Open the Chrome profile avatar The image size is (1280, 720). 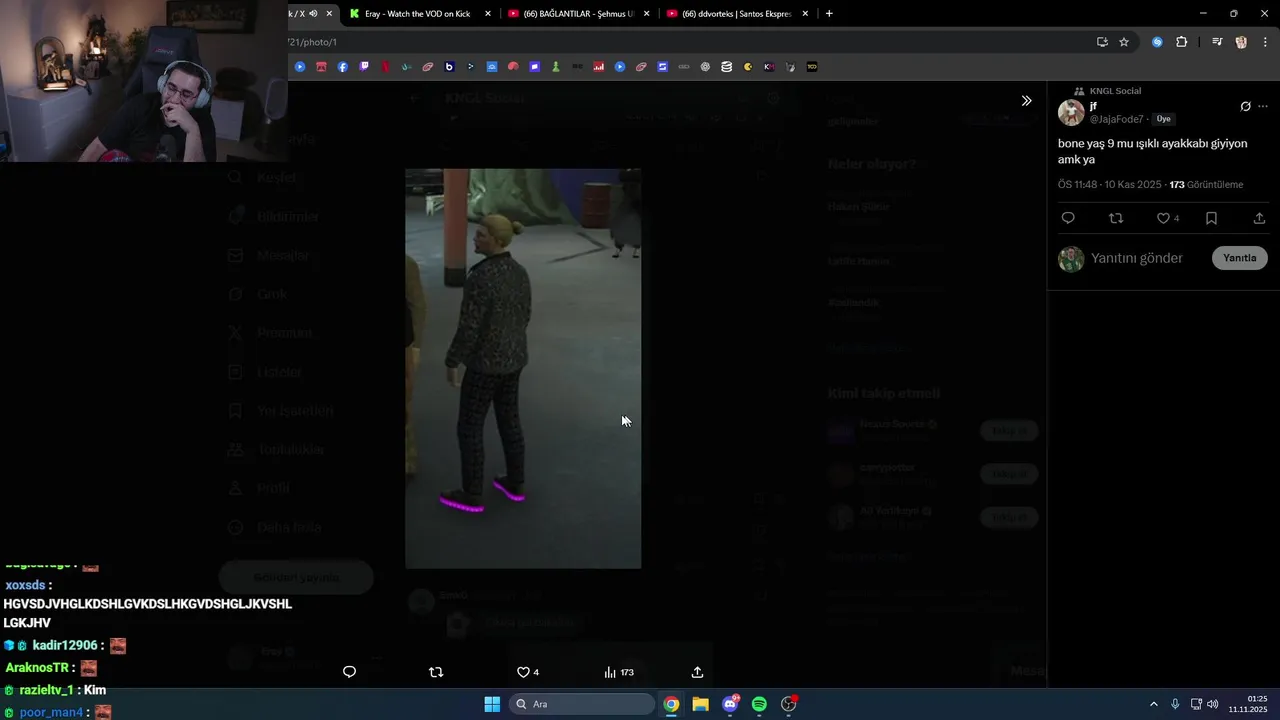pos(1241,42)
